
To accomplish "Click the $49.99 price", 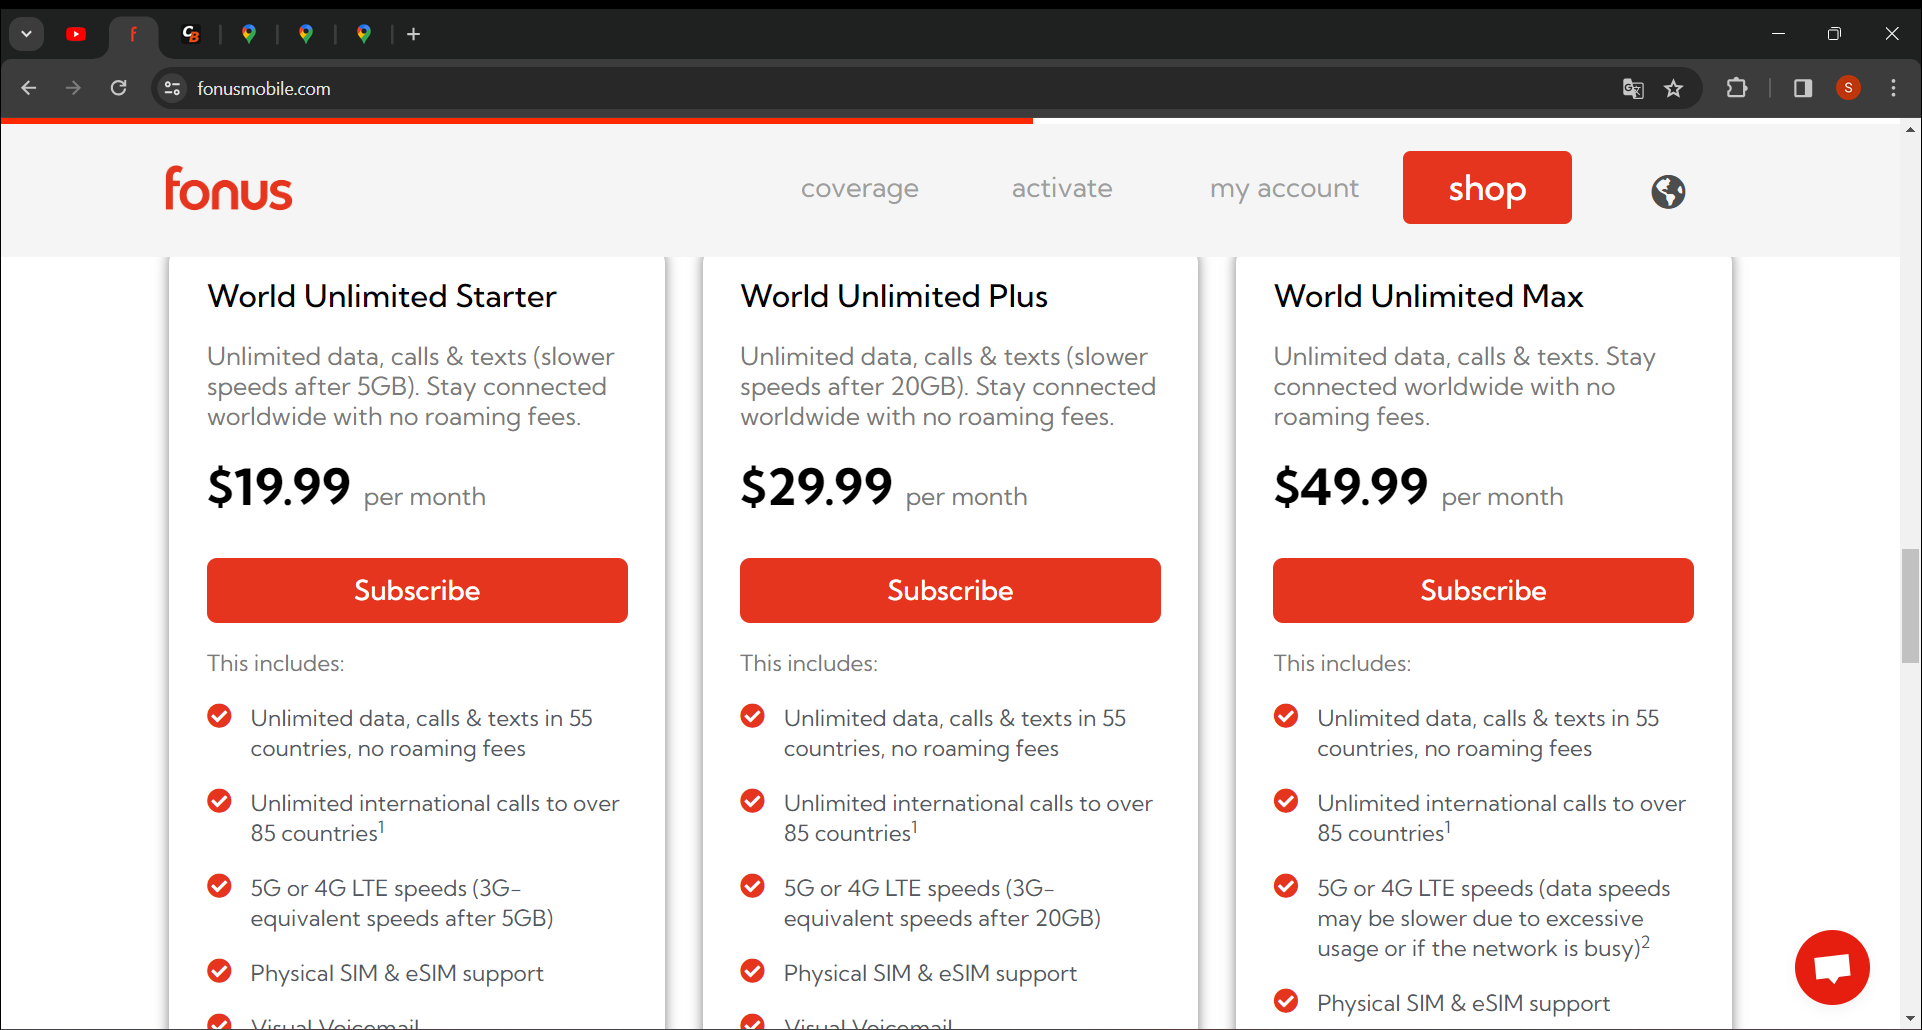I will 1351,487.
